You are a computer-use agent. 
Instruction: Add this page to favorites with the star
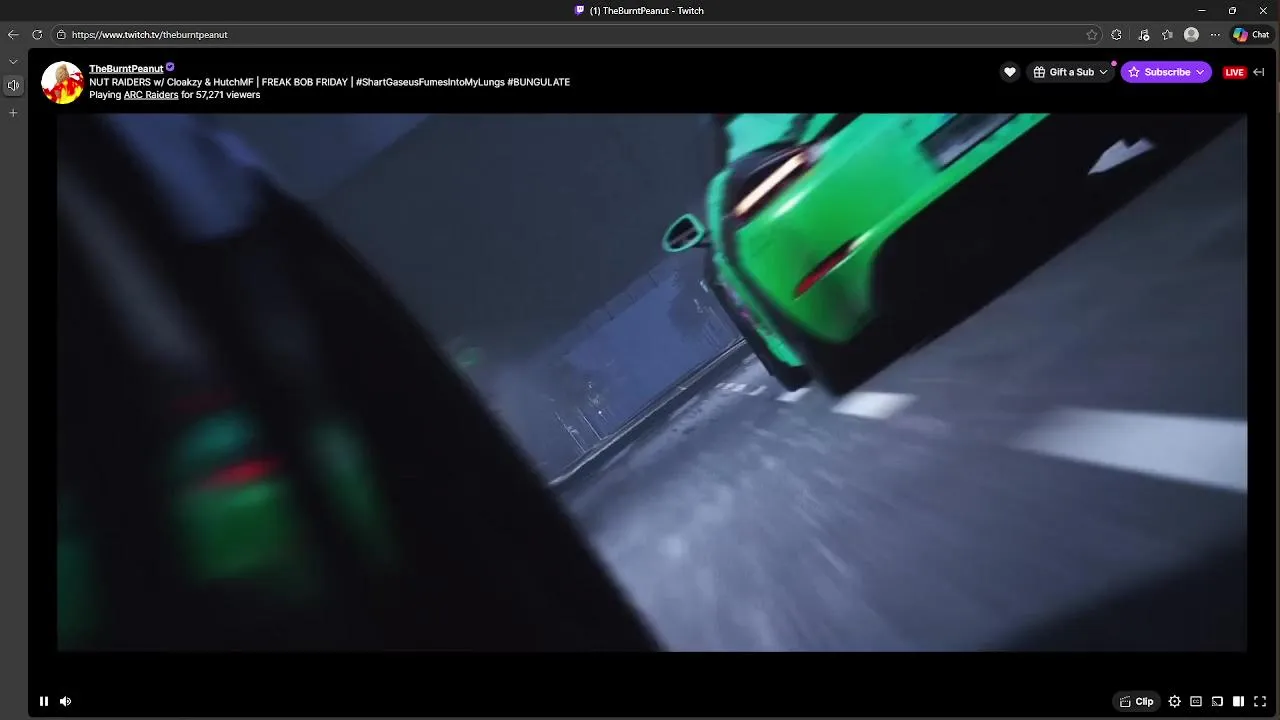pos(1092,34)
